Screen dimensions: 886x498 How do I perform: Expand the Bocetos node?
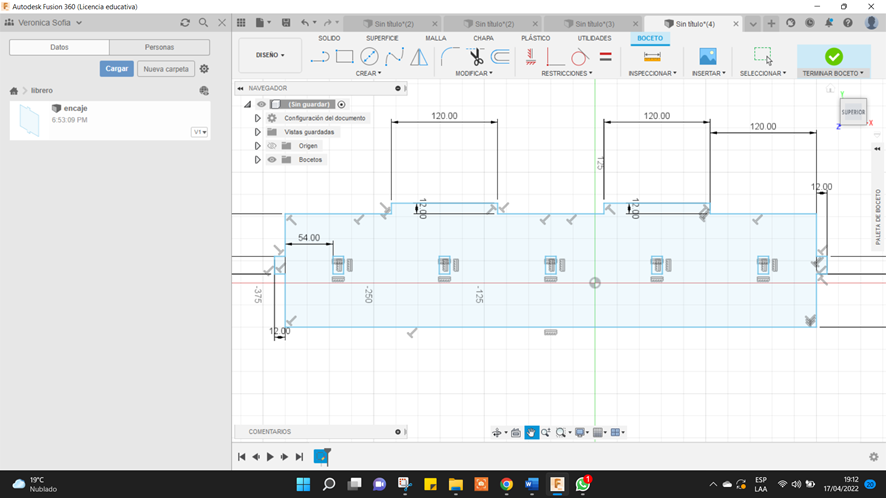pyautogui.click(x=257, y=159)
